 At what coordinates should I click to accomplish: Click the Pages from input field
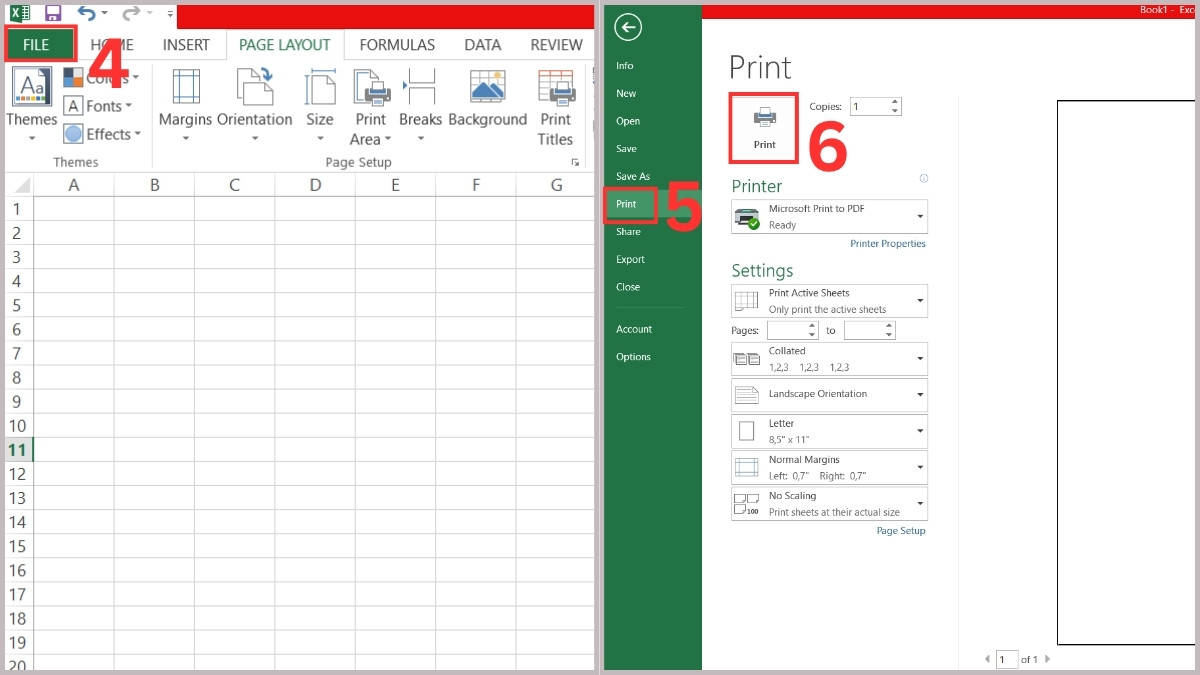point(792,330)
